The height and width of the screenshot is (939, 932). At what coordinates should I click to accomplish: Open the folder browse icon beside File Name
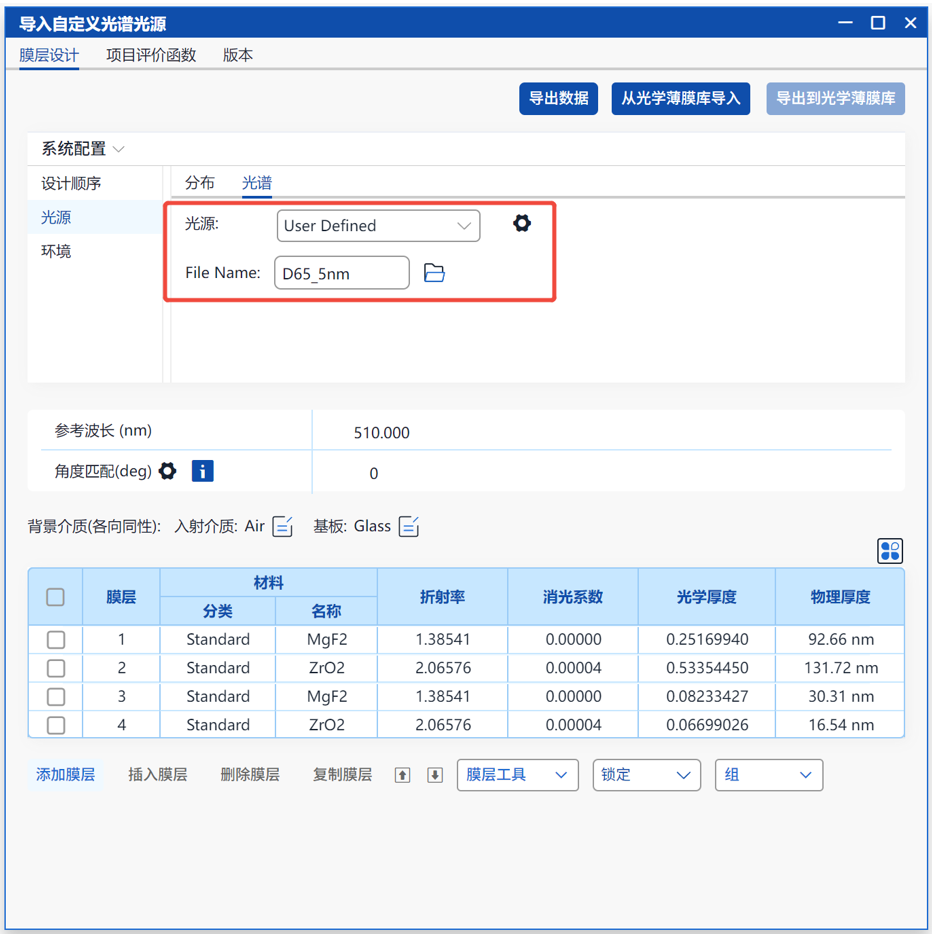pyautogui.click(x=434, y=273)
